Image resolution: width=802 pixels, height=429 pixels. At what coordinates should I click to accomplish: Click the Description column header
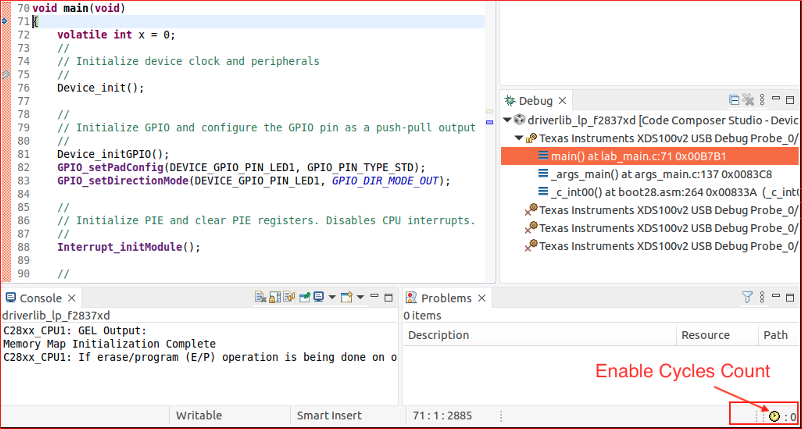pos(438,335)
